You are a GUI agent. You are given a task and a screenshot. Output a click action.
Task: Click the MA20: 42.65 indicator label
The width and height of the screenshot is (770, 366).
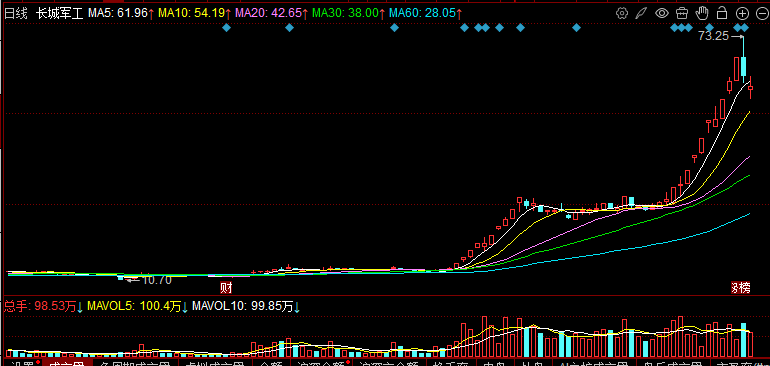pos(272,13)
